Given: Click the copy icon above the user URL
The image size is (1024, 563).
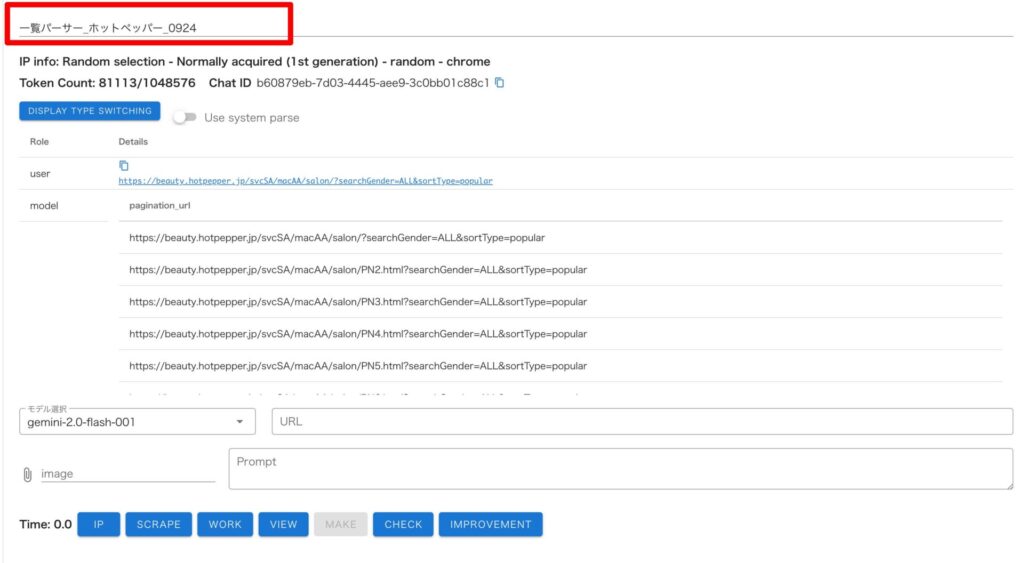Looking at the screenshot, I should 124,166.
